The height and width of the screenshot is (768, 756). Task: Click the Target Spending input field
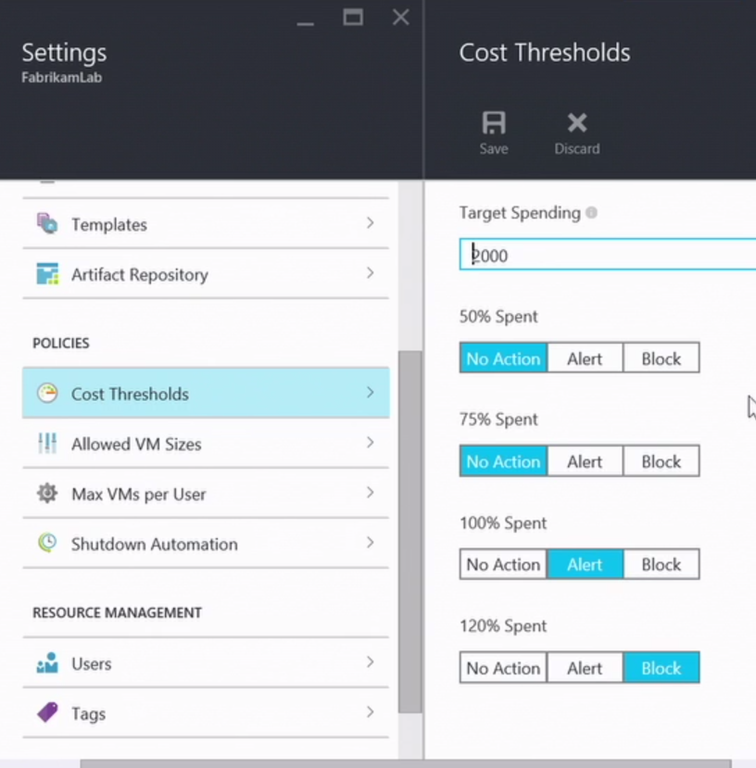click(608, 254)
